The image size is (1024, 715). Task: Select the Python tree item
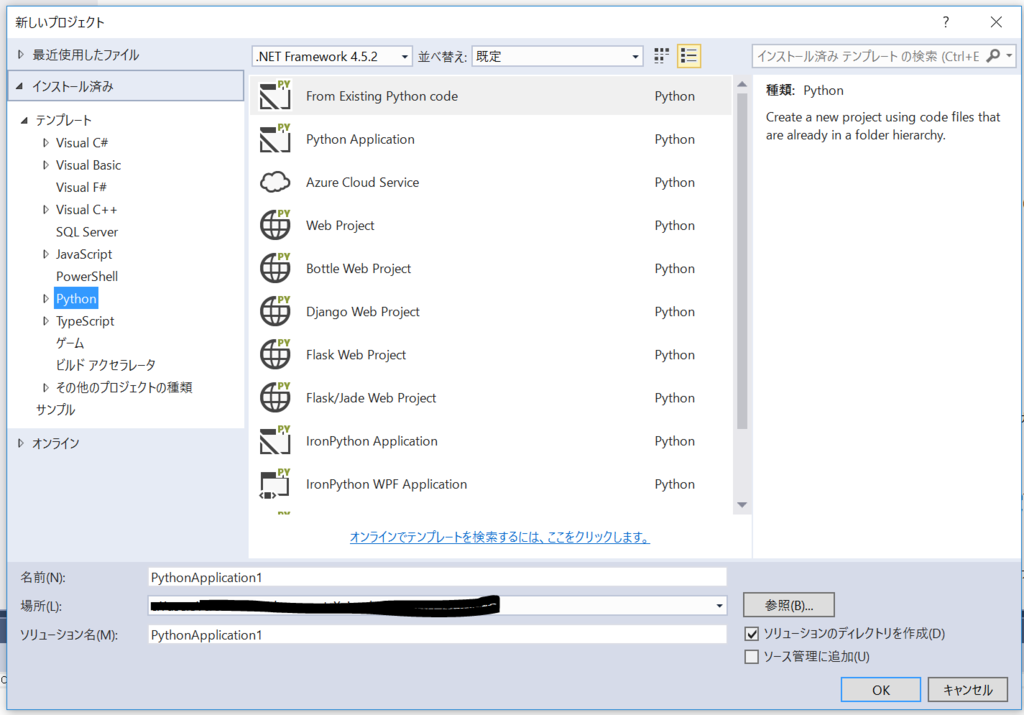[76, 298]
